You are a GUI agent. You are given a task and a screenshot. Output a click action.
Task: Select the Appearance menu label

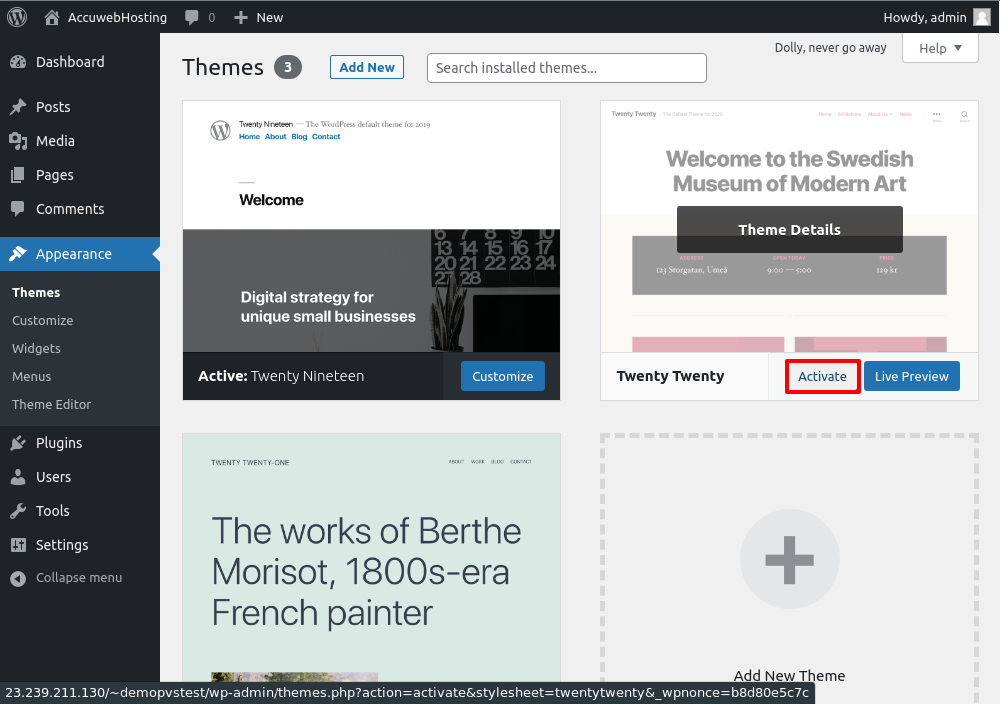[73, 254]
